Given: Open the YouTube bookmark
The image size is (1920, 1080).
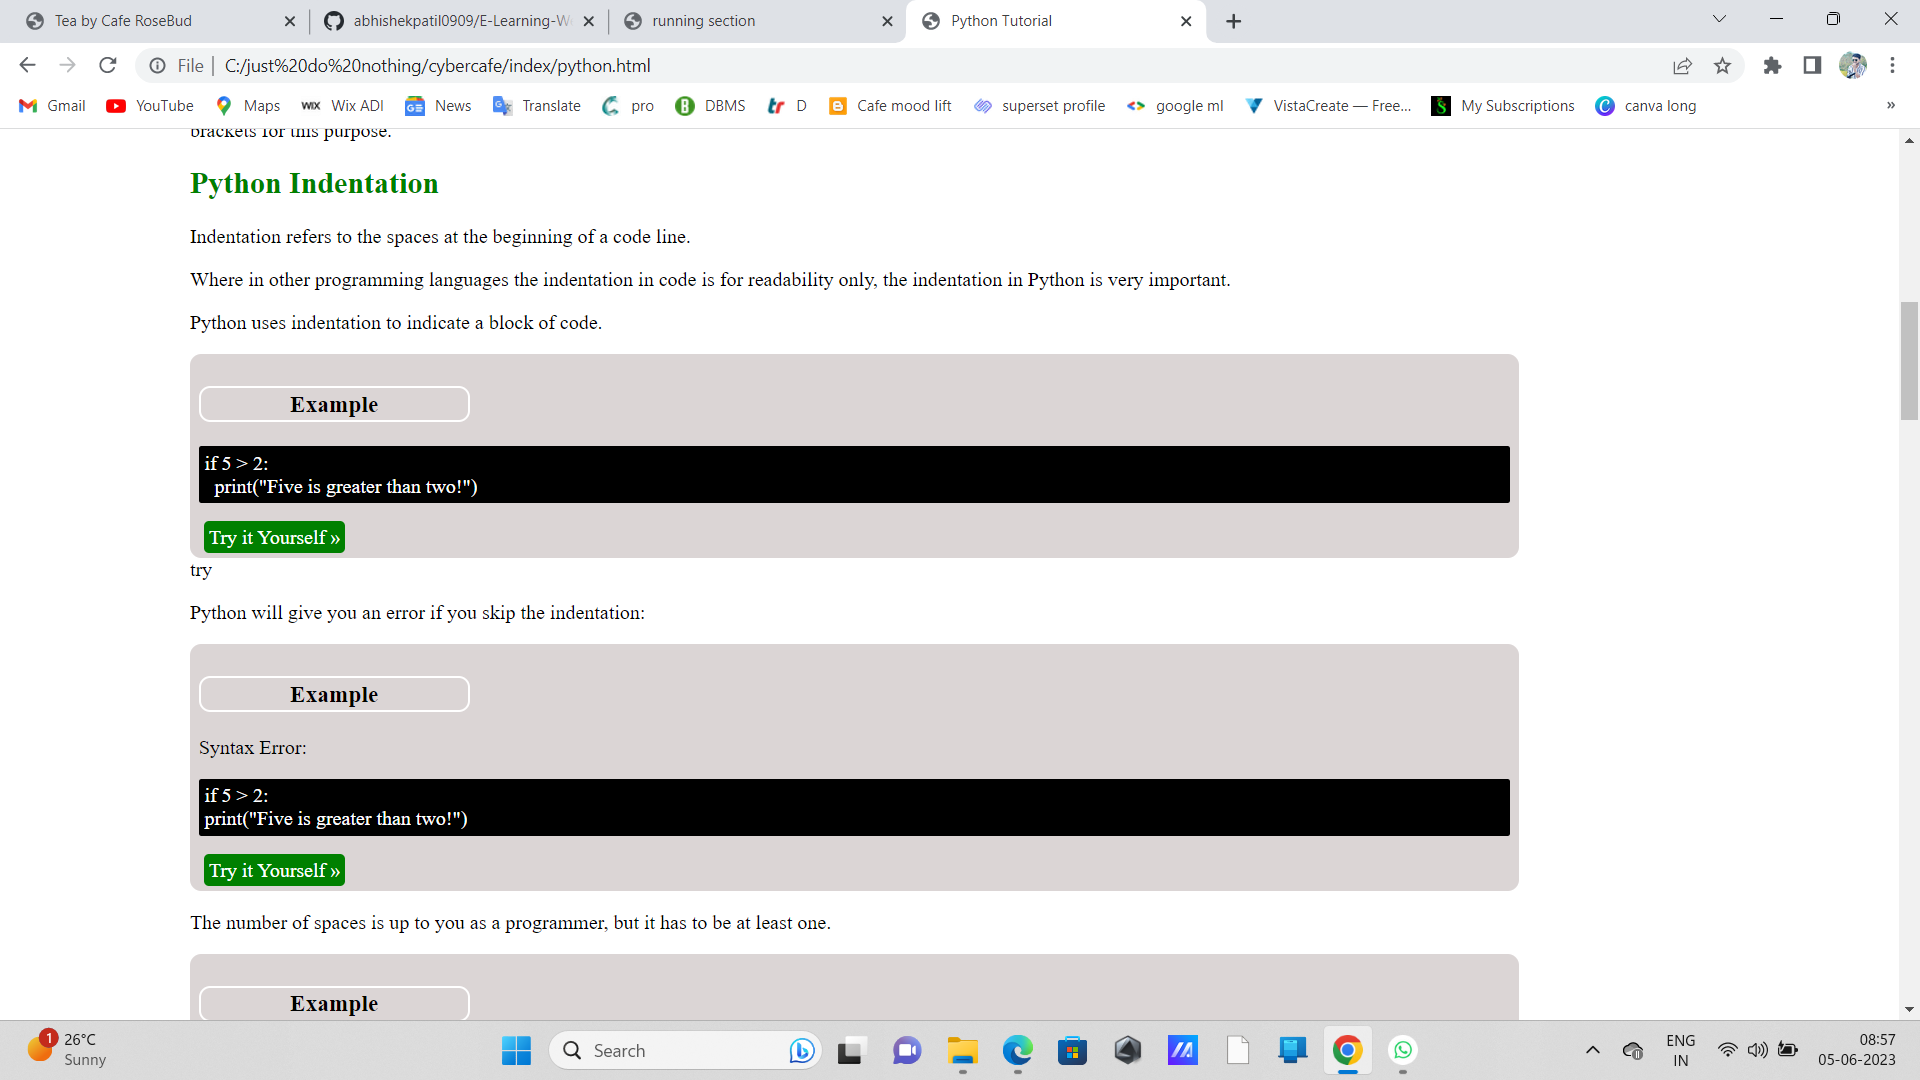Looking at the screenshot, I should [x=149, y=105].
